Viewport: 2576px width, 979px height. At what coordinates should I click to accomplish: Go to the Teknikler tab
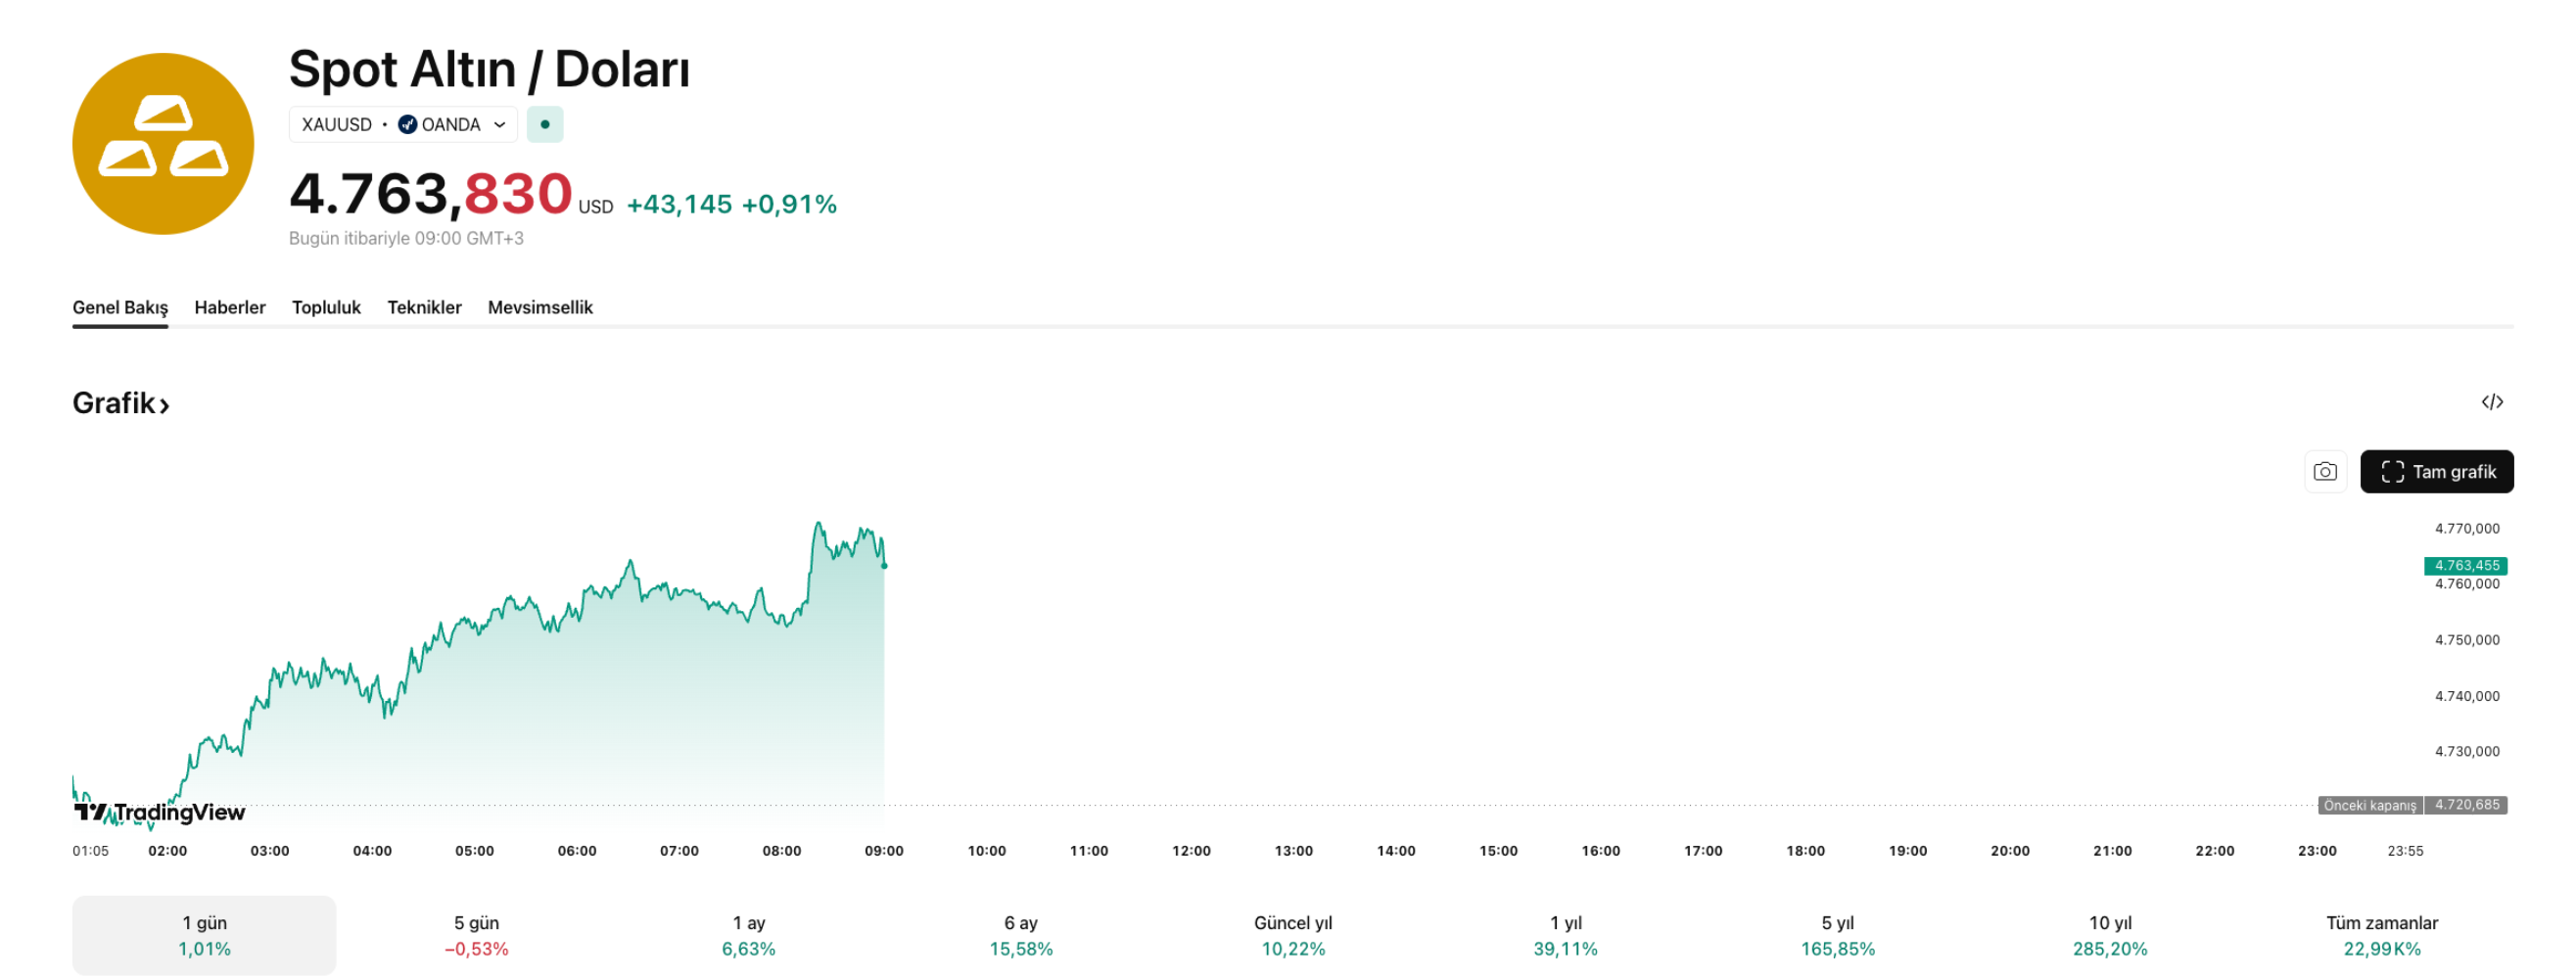[x=424, y=308]
